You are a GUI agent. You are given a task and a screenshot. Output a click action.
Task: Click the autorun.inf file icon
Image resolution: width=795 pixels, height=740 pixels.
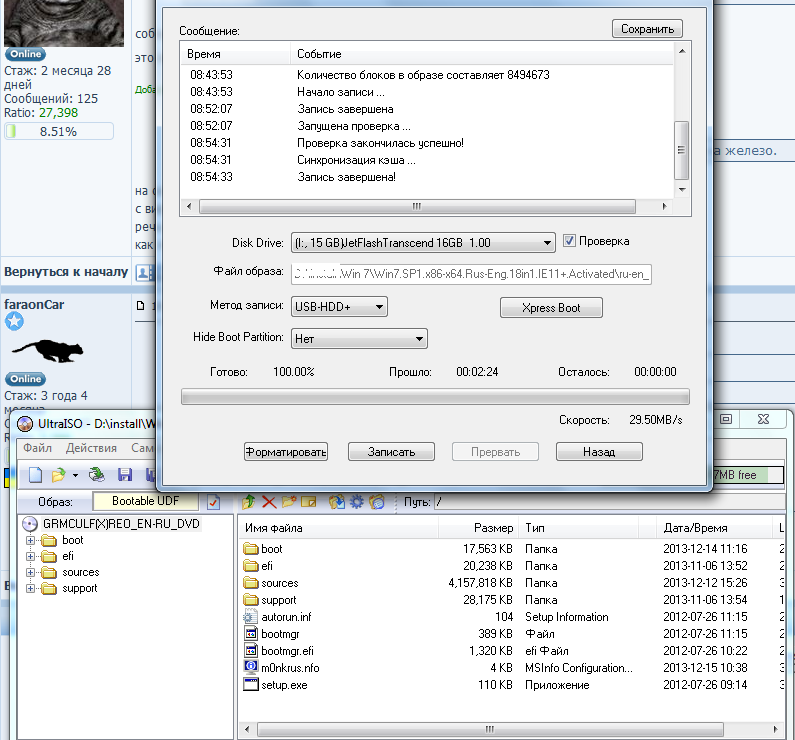click(x=250, y=617)
